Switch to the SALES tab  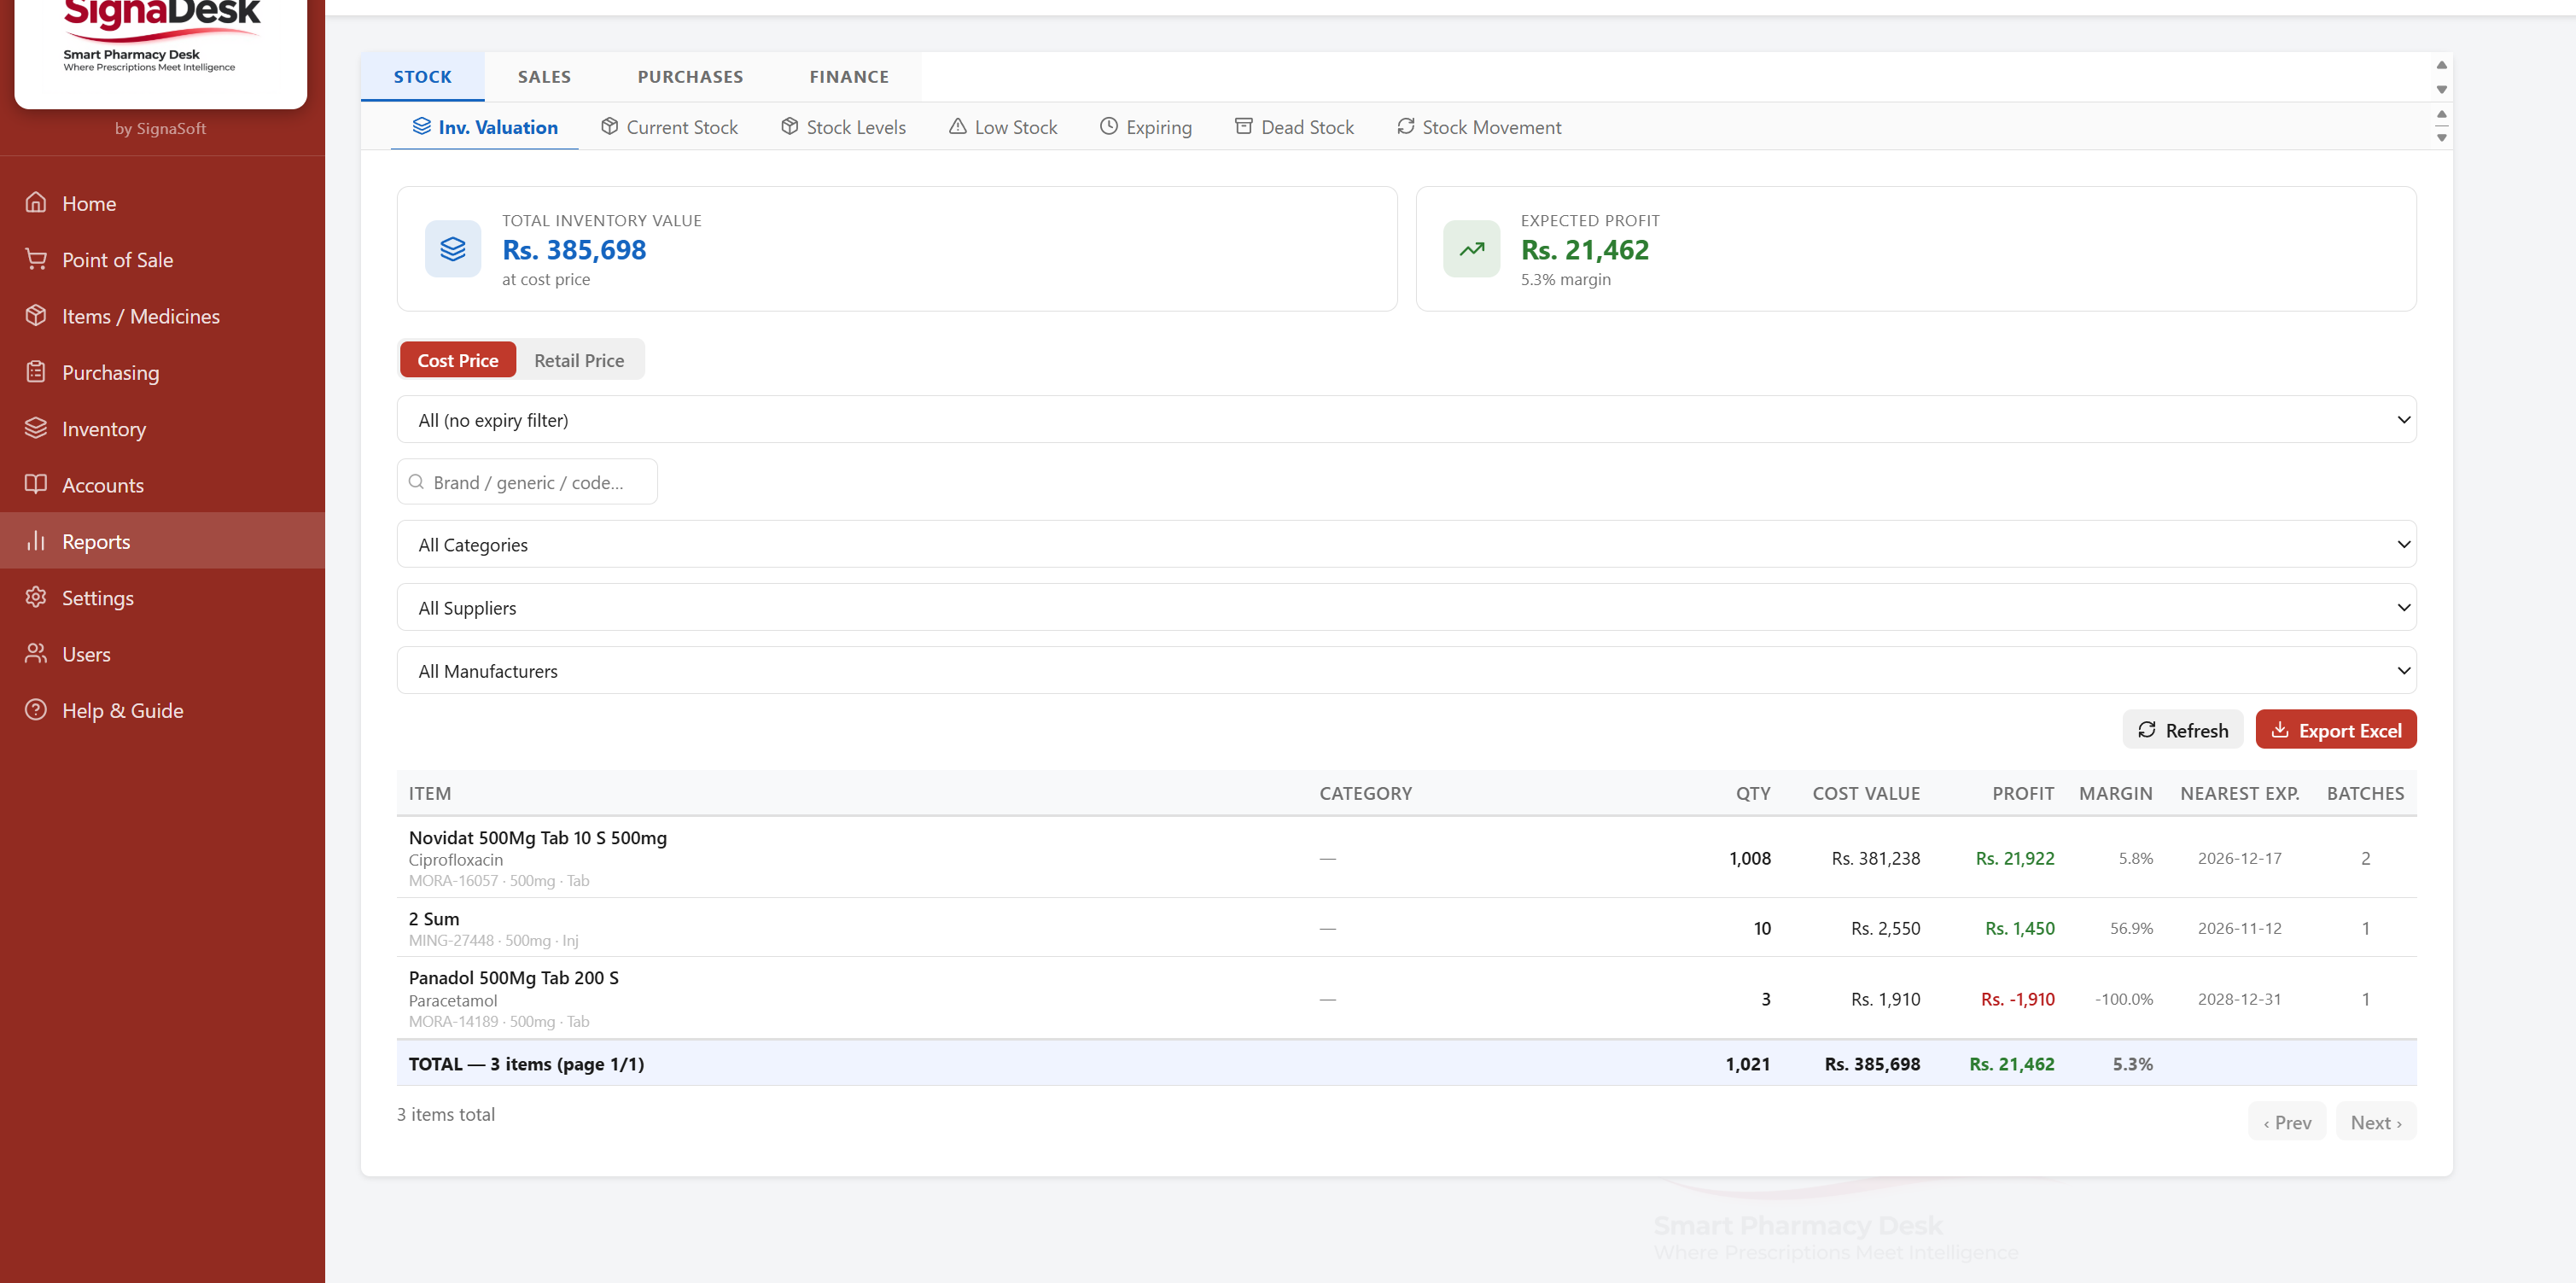tap(544, 77)
